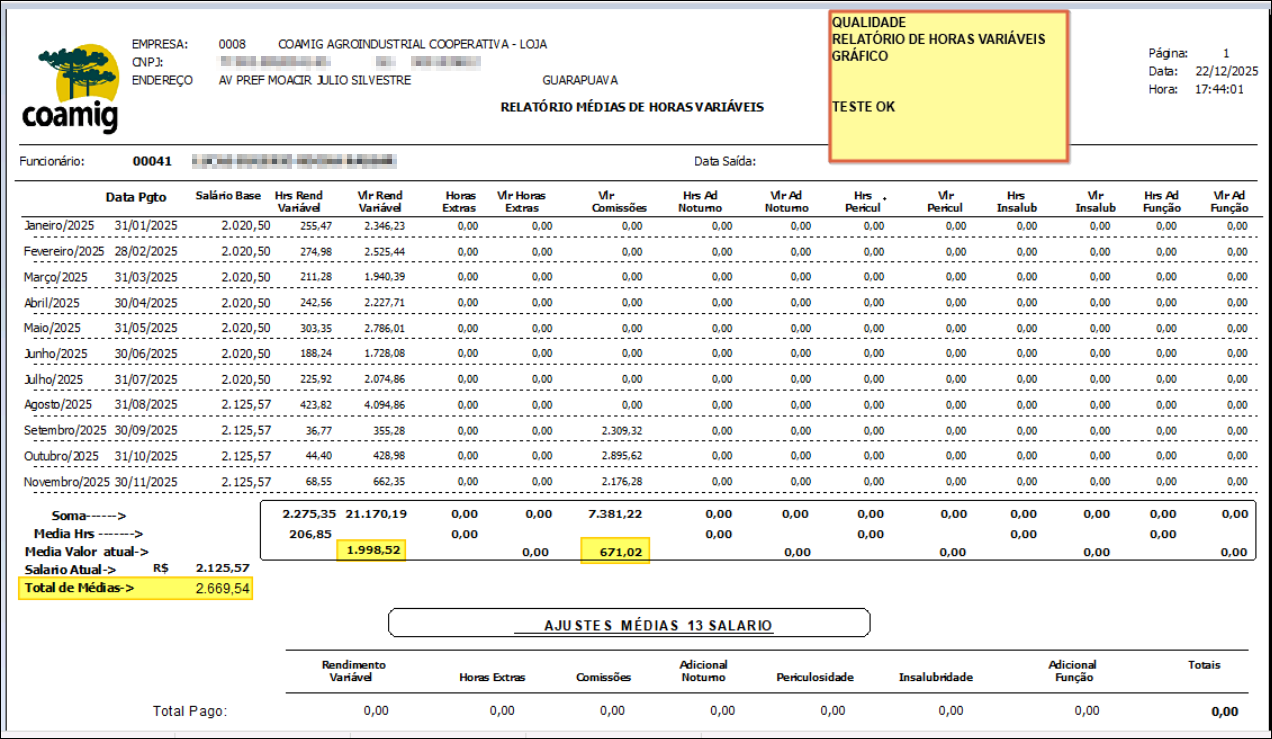Click the Data Saída label

725,160
